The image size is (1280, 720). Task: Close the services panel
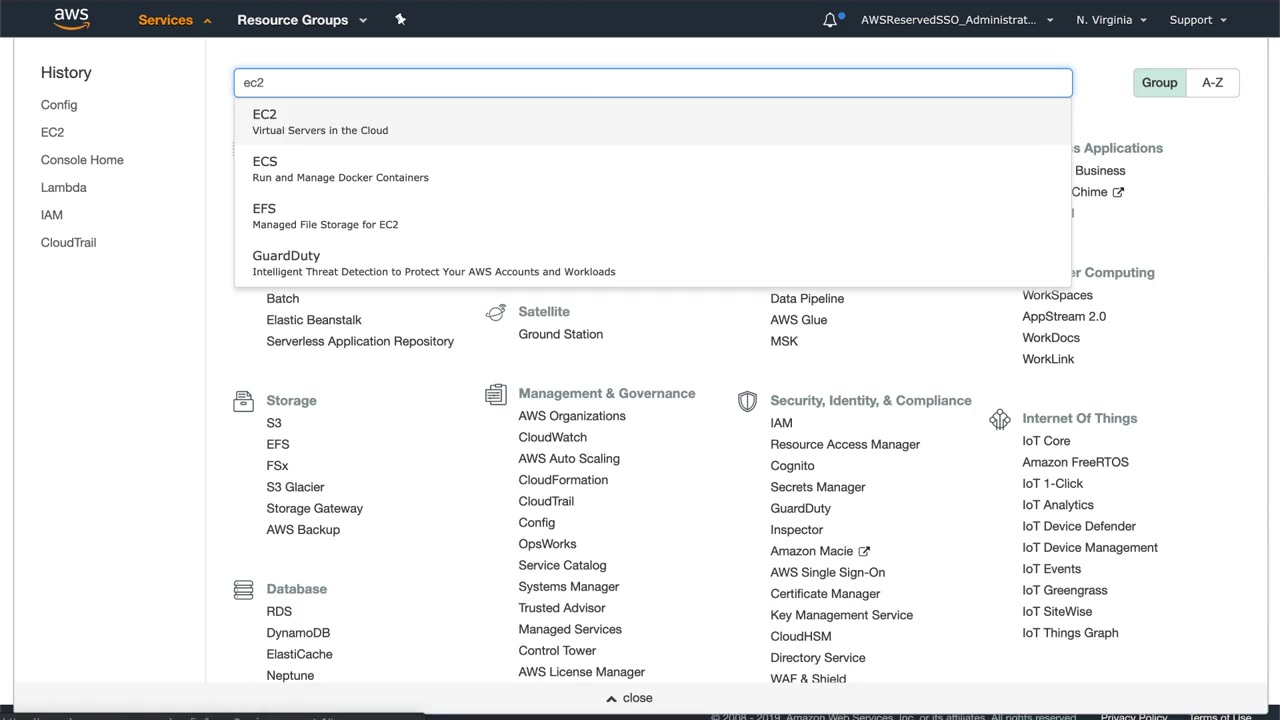tap(629, 698)
